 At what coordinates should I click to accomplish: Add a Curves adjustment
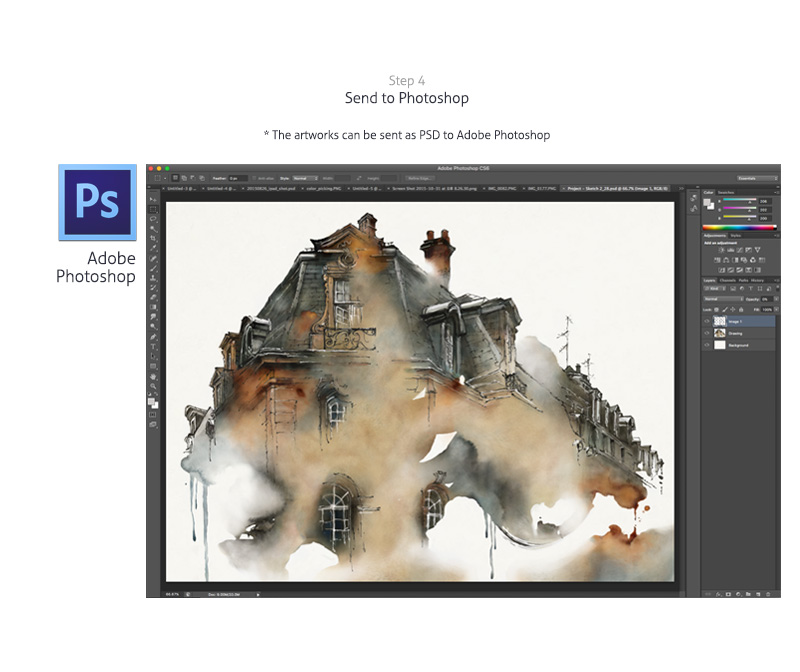click(739, 250)
